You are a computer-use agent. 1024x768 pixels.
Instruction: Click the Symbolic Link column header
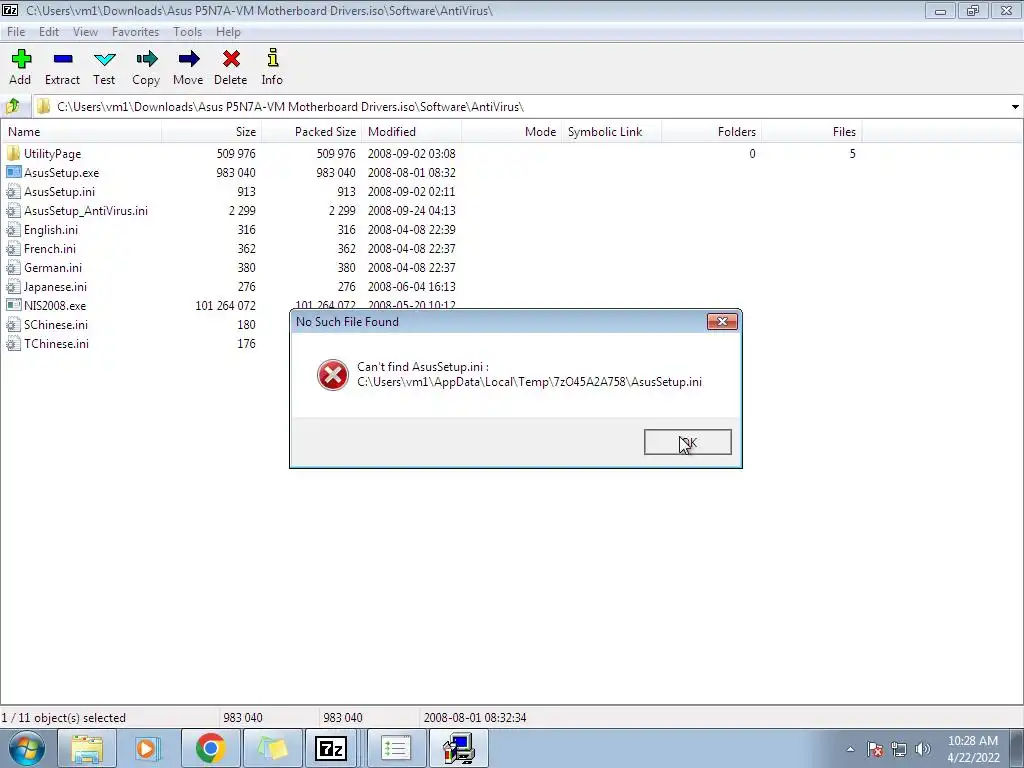pyautogui.click(x=611, y=131)
